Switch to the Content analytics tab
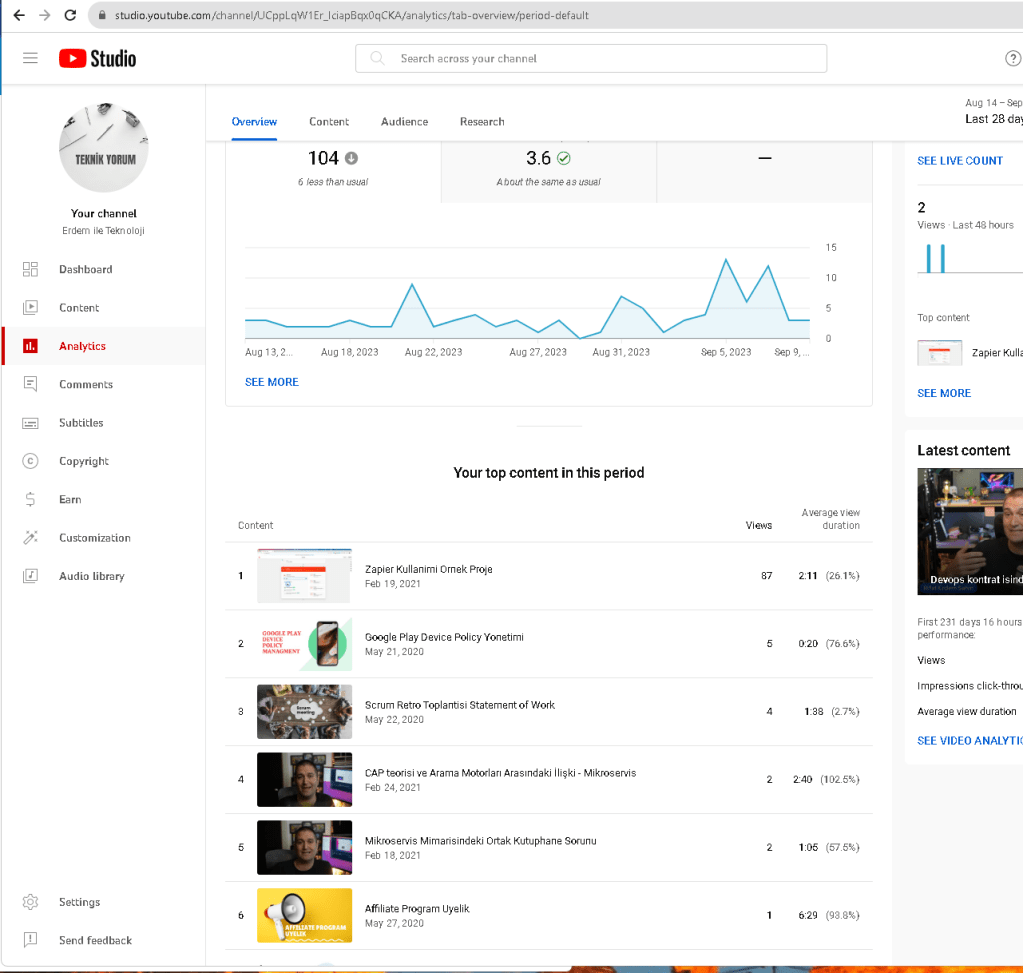 pos(329,121)
